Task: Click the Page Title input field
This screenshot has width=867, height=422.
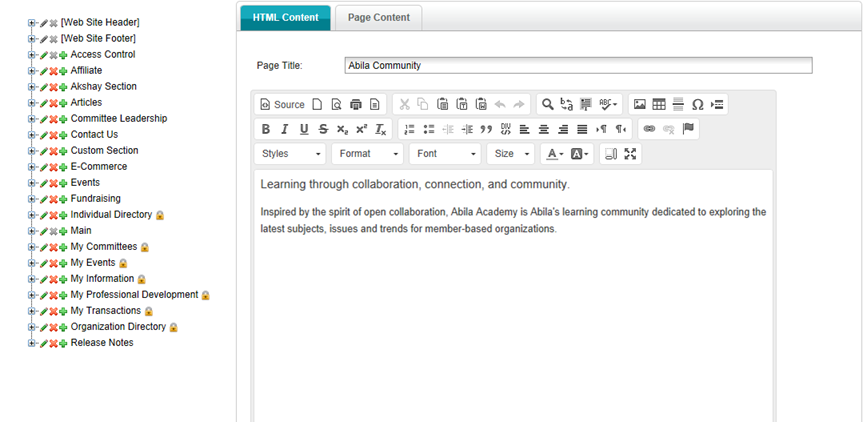Action: pos(578,65)
